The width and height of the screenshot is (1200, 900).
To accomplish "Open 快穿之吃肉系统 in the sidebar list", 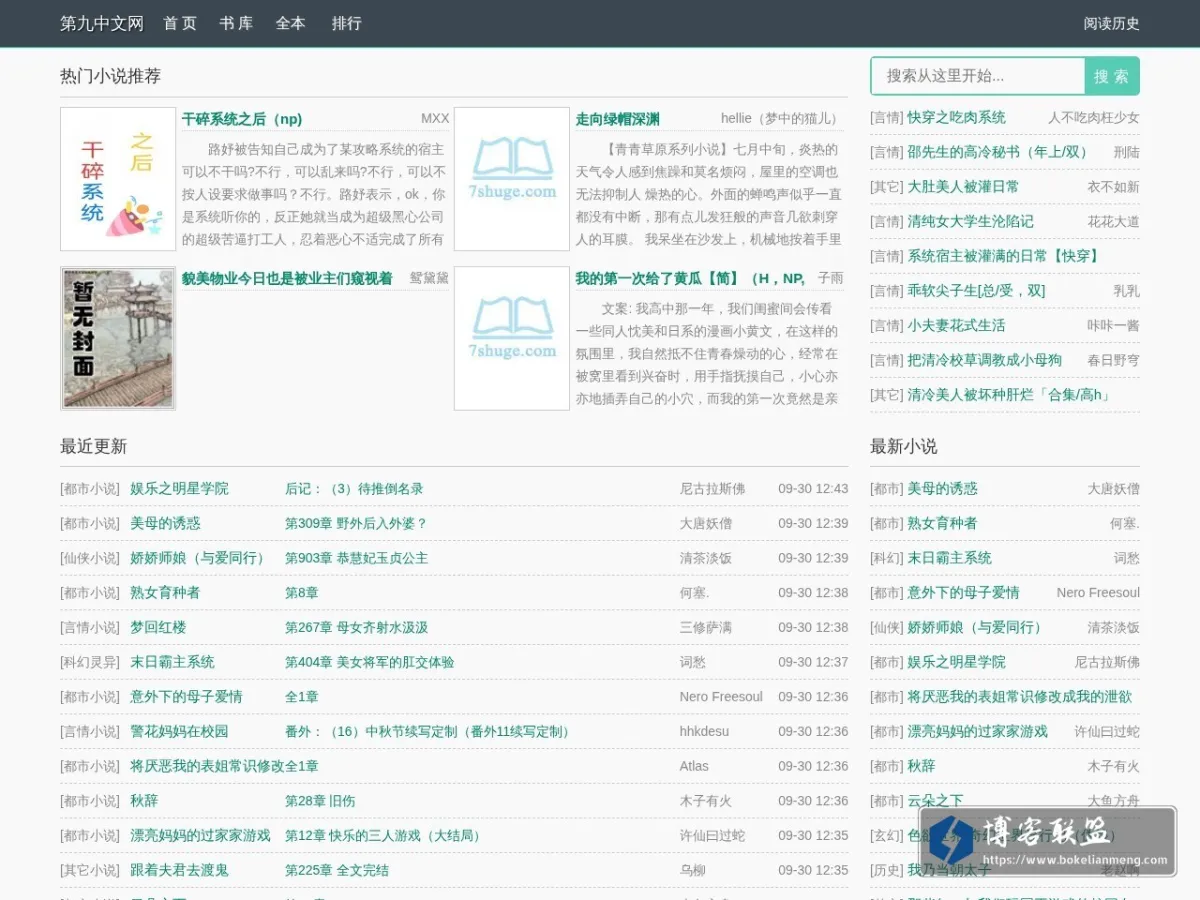I will tap(956, 118).
